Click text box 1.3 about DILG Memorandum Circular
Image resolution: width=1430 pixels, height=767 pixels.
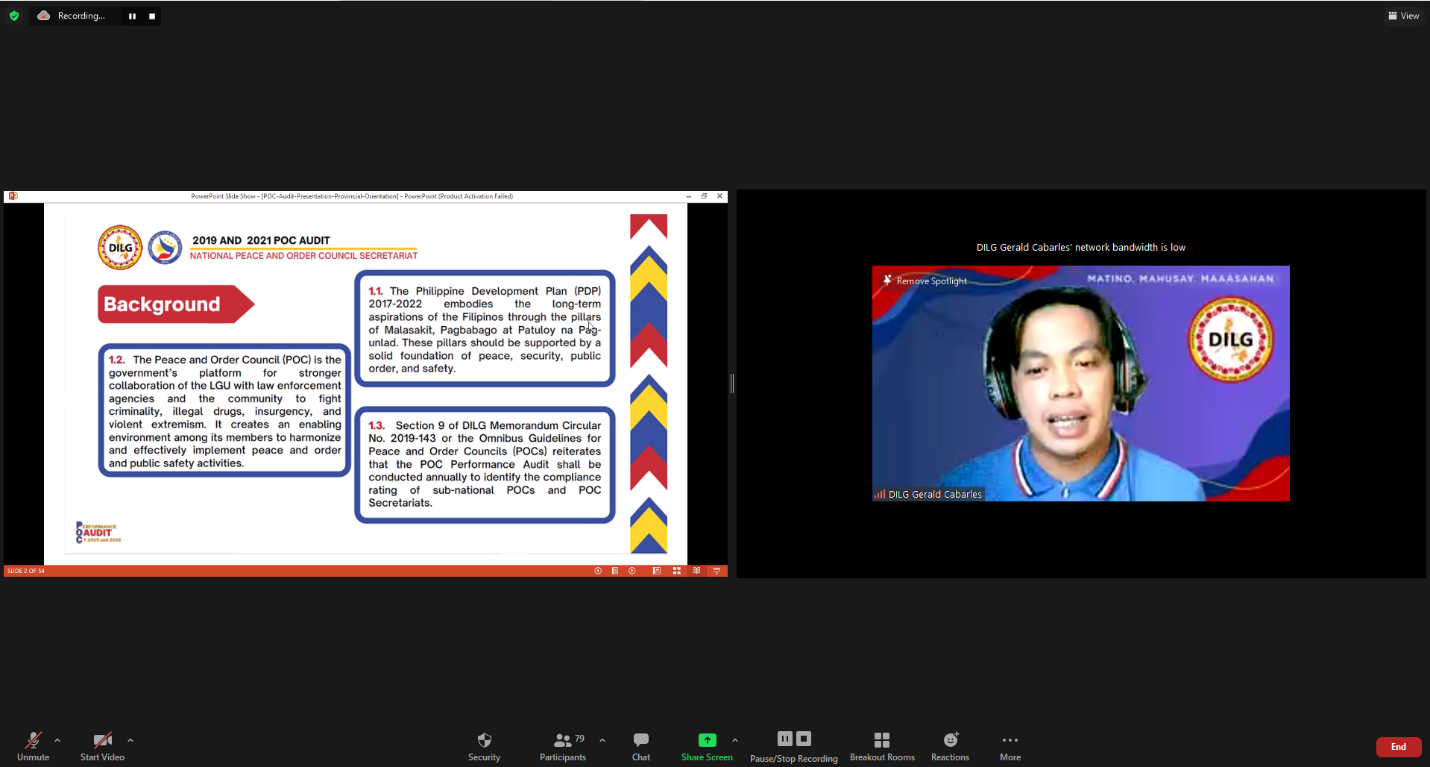[485, 464]
